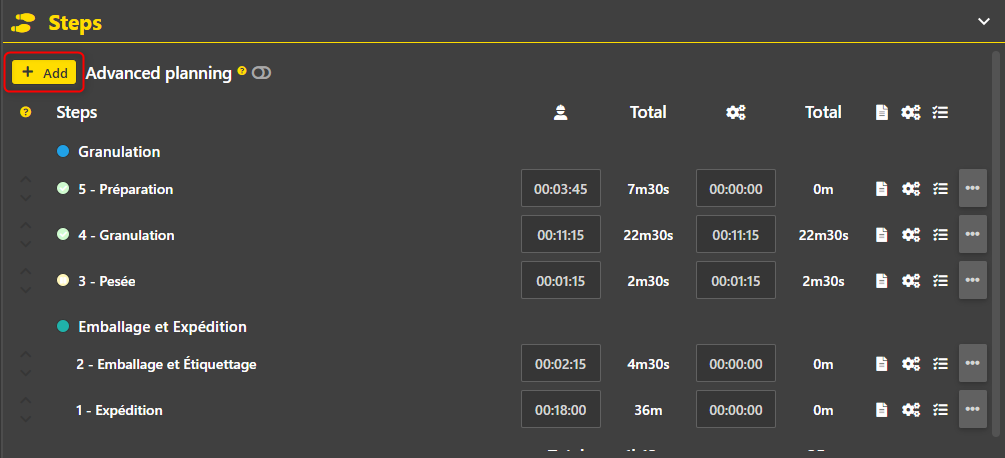Open machine gears icon for 4 - Granulation
Screen dimensions: 1005x458
(911, 234)
